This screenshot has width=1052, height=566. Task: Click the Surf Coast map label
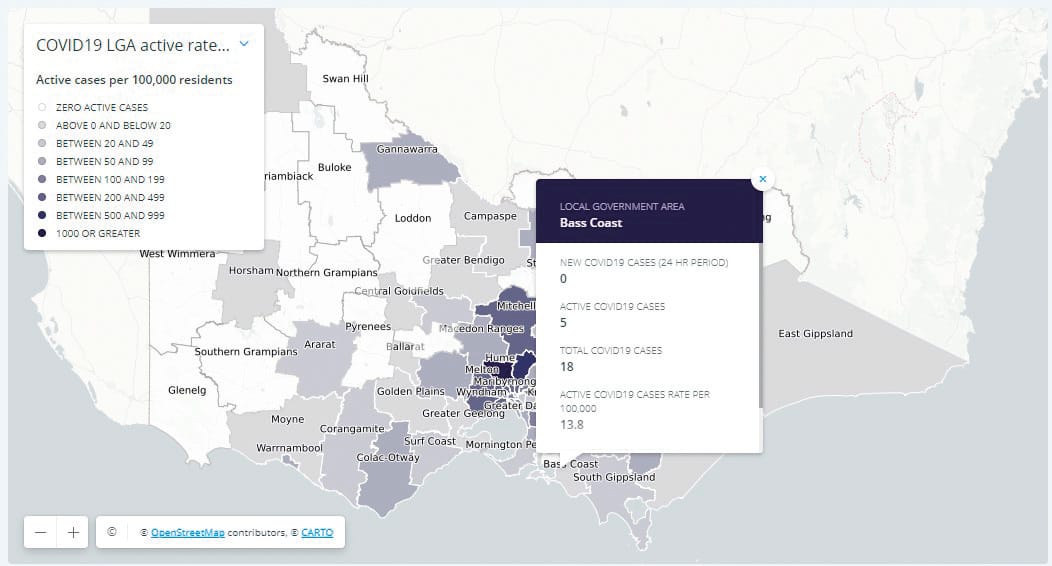tap(429, 441)
